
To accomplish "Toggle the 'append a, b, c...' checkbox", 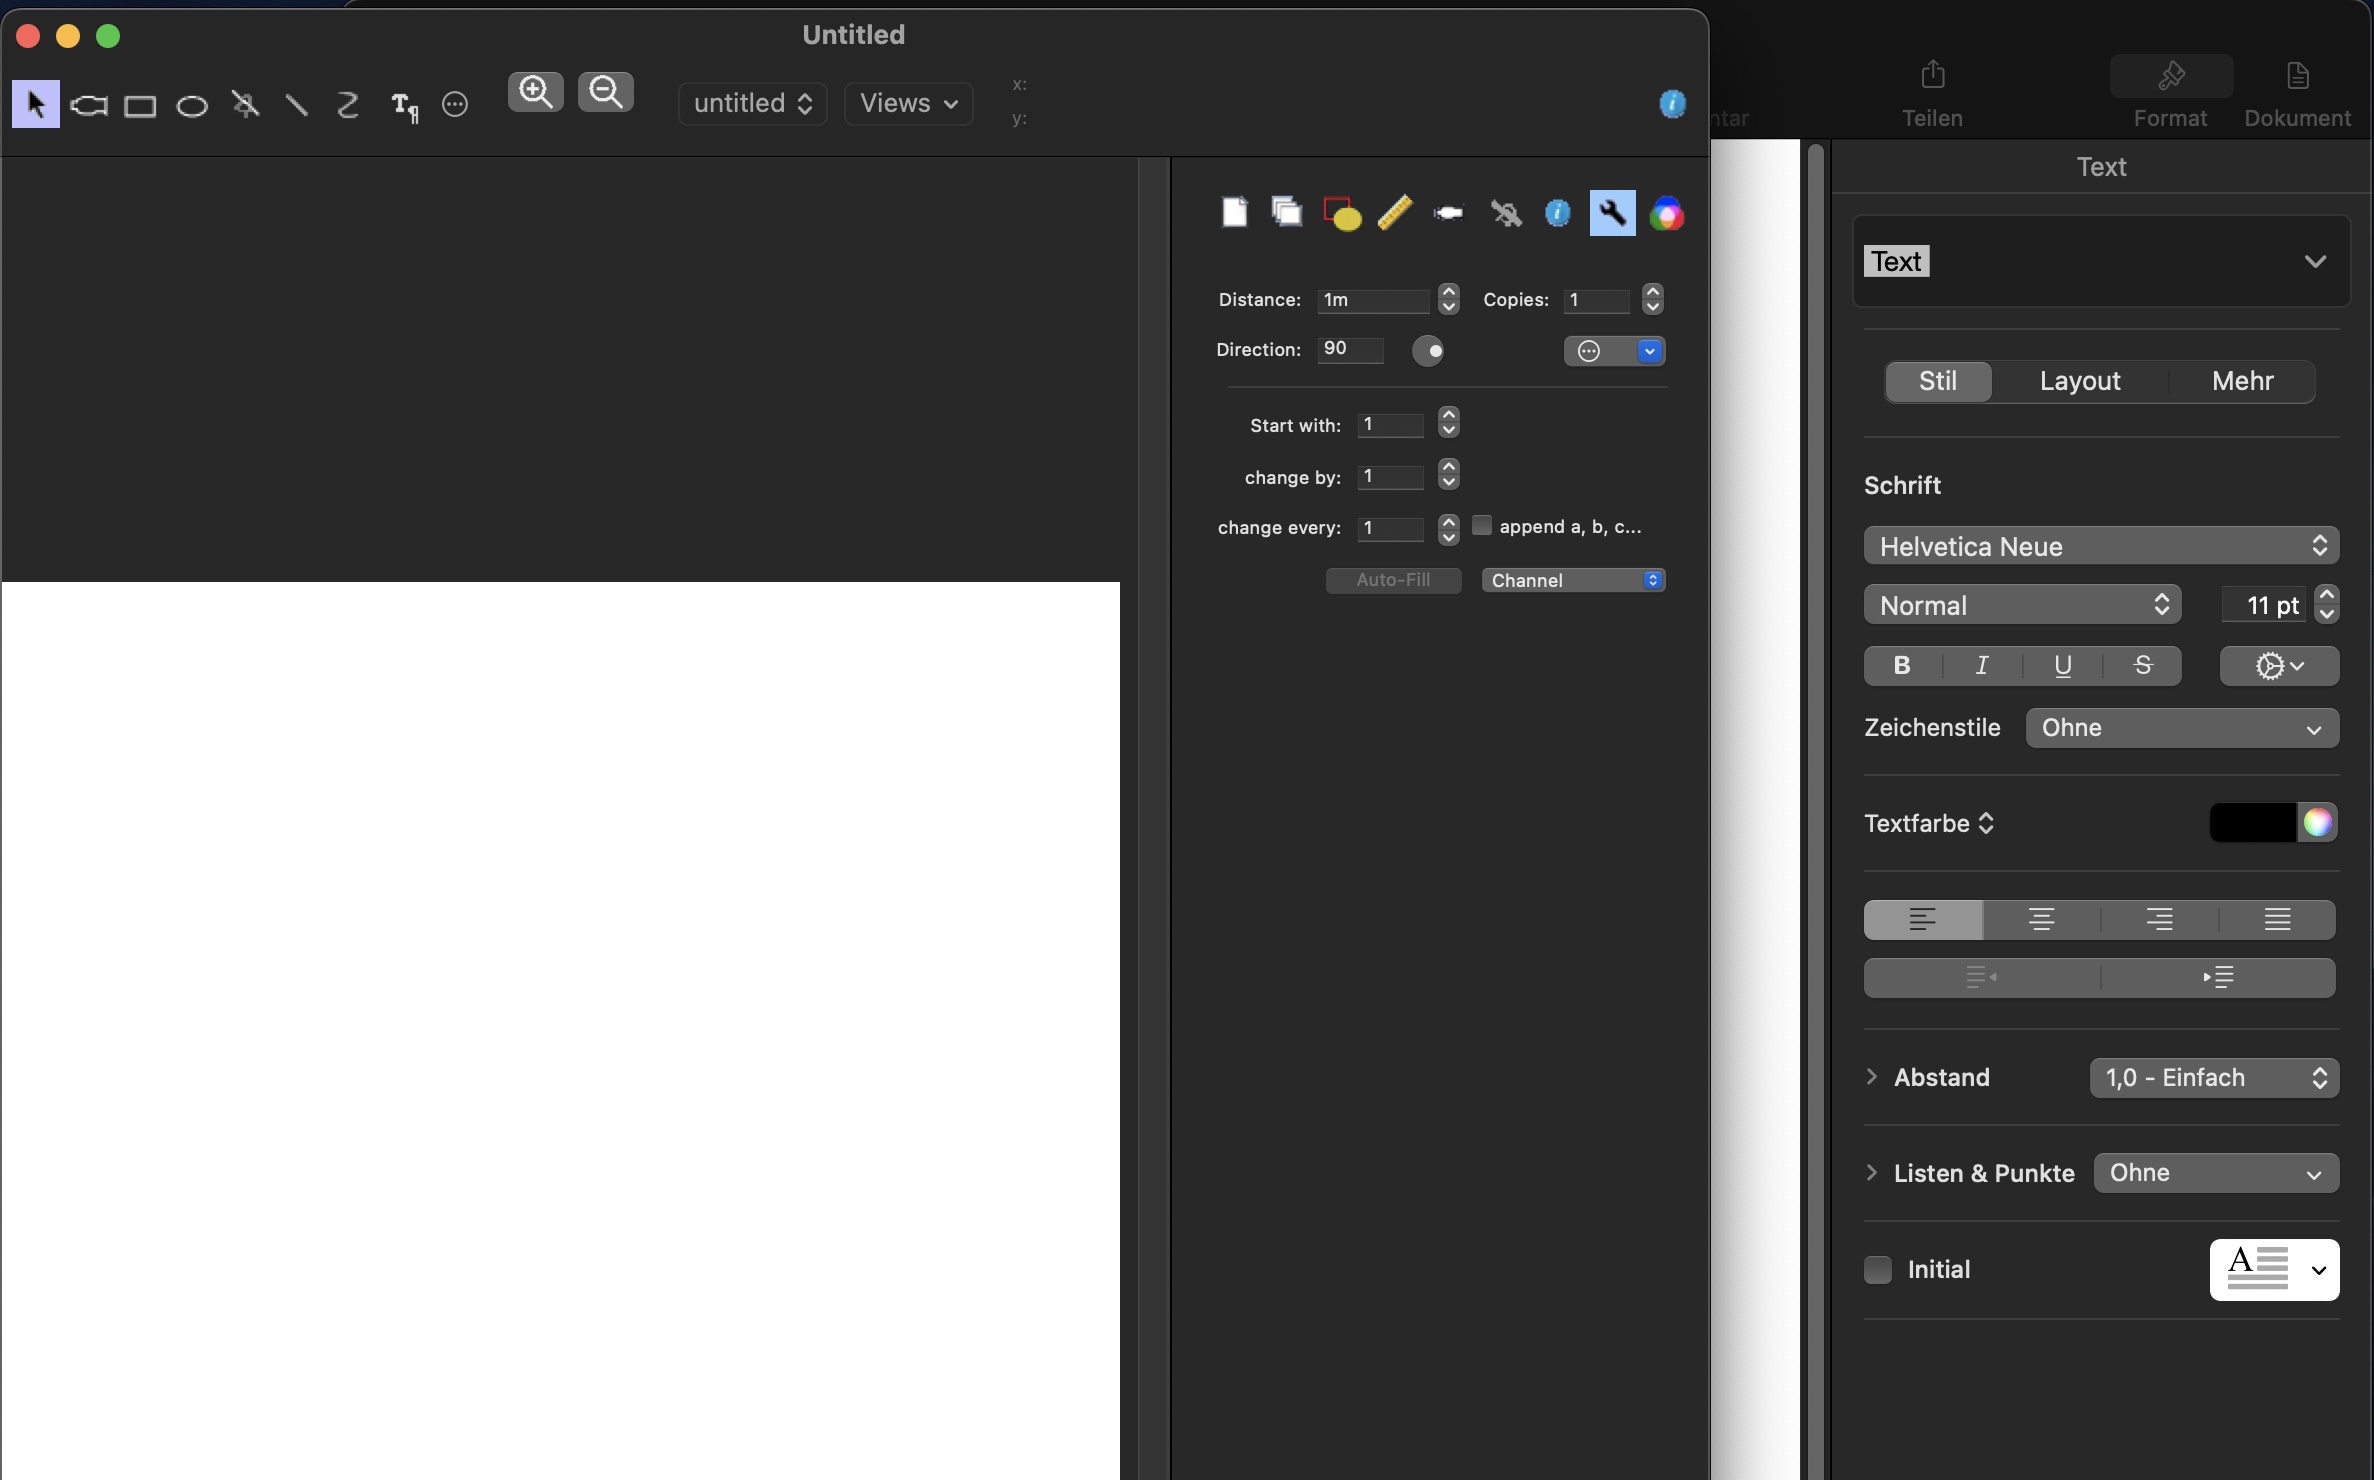I will (1479, 525).
